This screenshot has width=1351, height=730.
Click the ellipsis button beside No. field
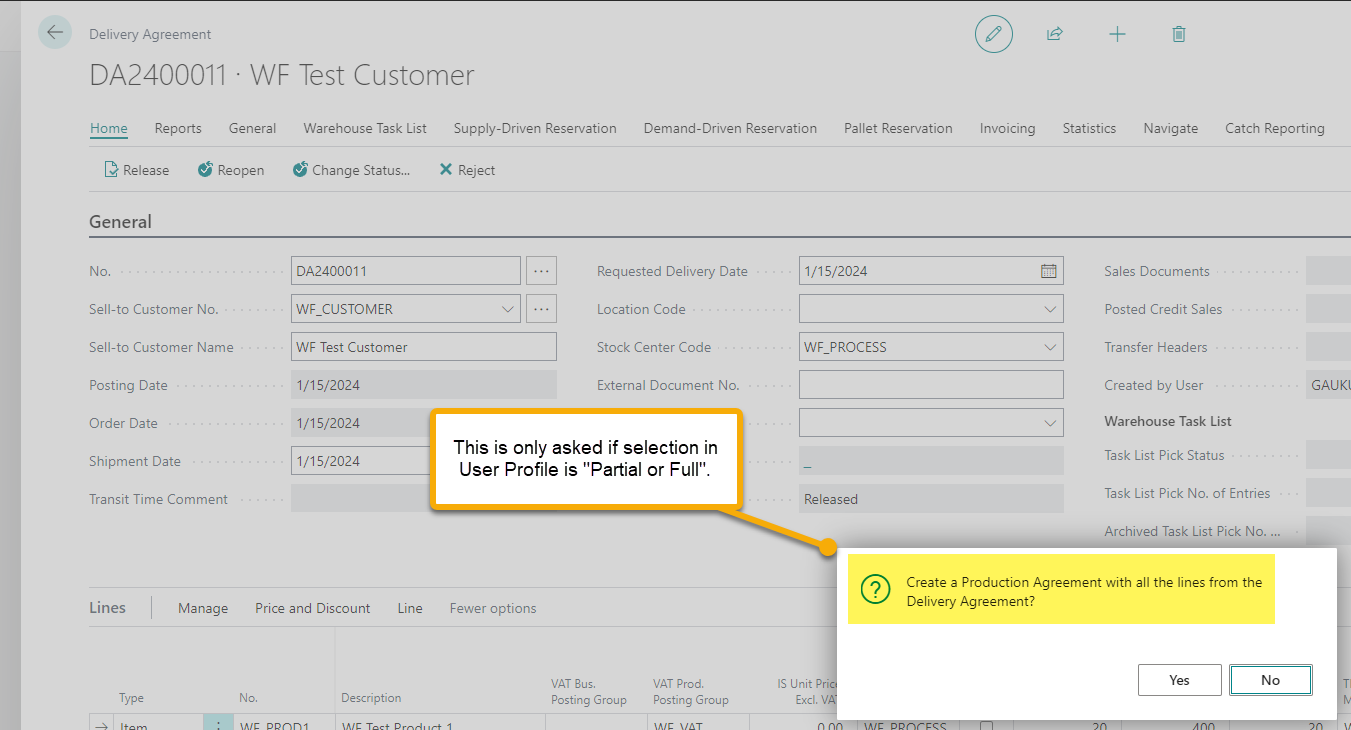541,271
